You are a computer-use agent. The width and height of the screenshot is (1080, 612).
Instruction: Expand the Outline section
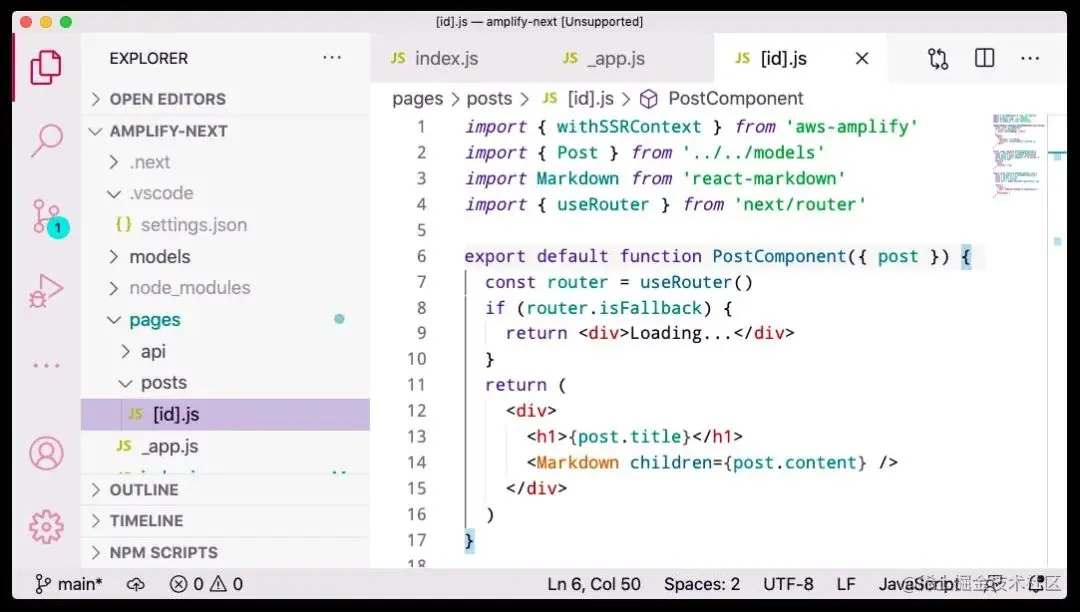click(x=225, y=489)
